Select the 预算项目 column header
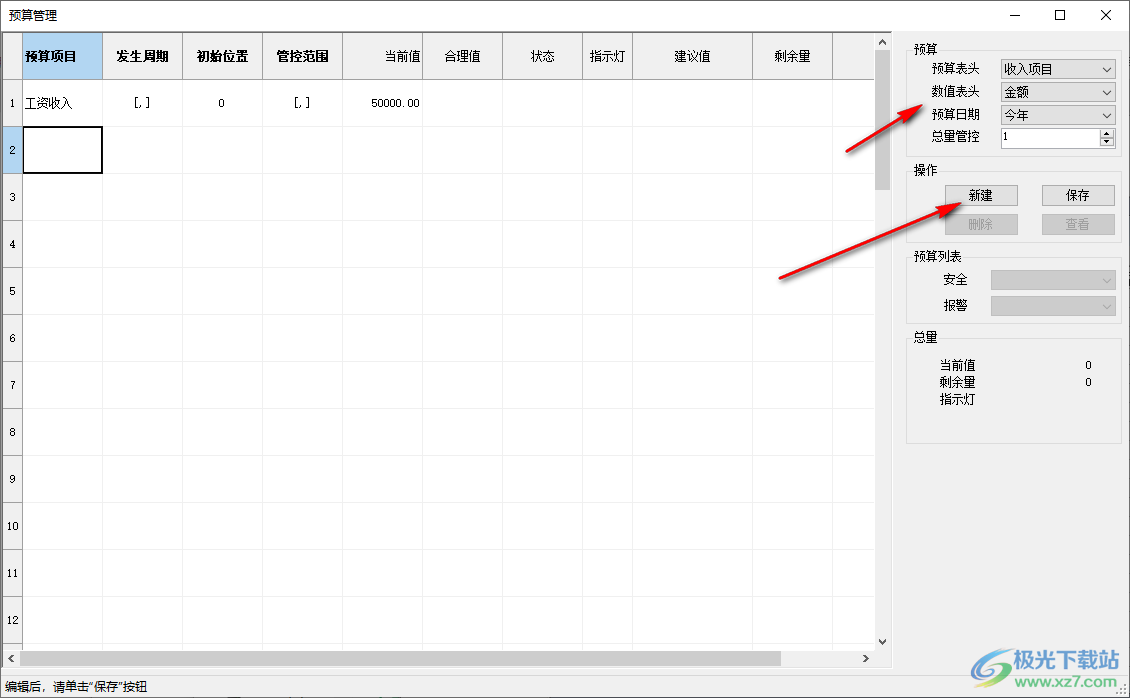 coord(63,56)
